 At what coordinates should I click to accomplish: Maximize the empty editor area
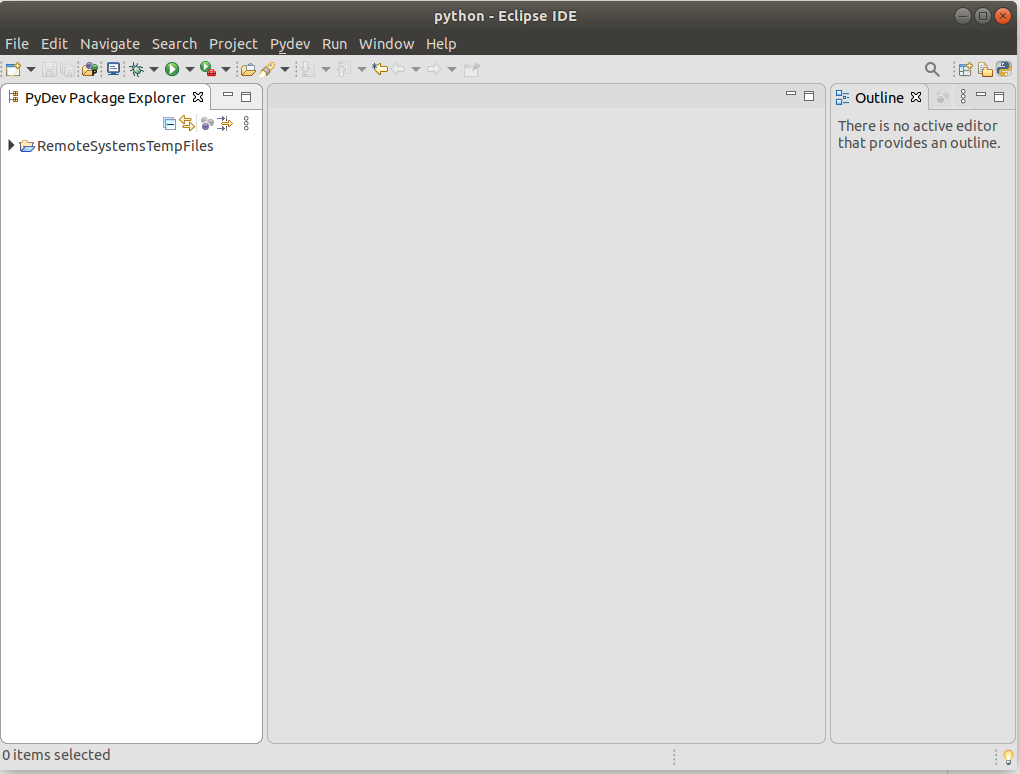(x=809, y=96)
